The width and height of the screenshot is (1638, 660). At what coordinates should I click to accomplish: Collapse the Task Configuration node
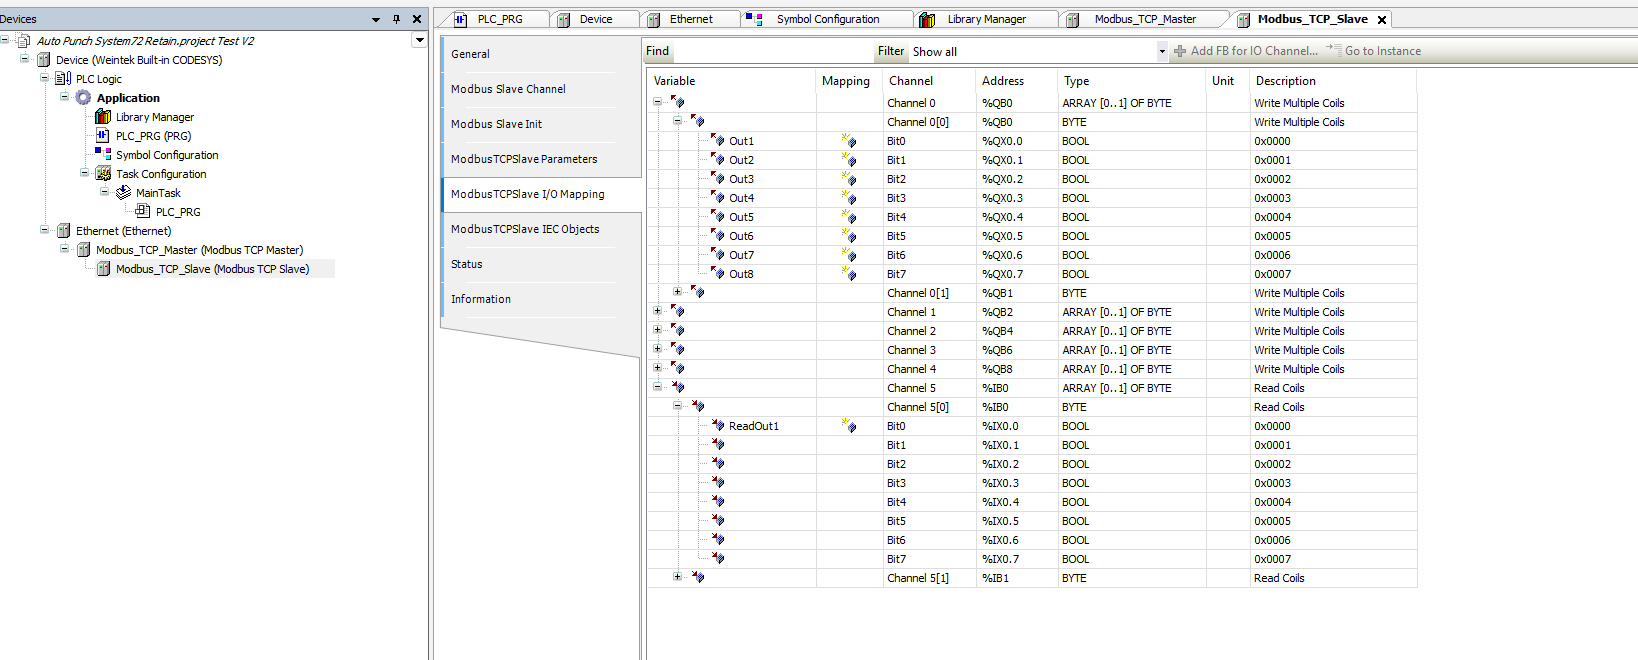tap(85, 173)
